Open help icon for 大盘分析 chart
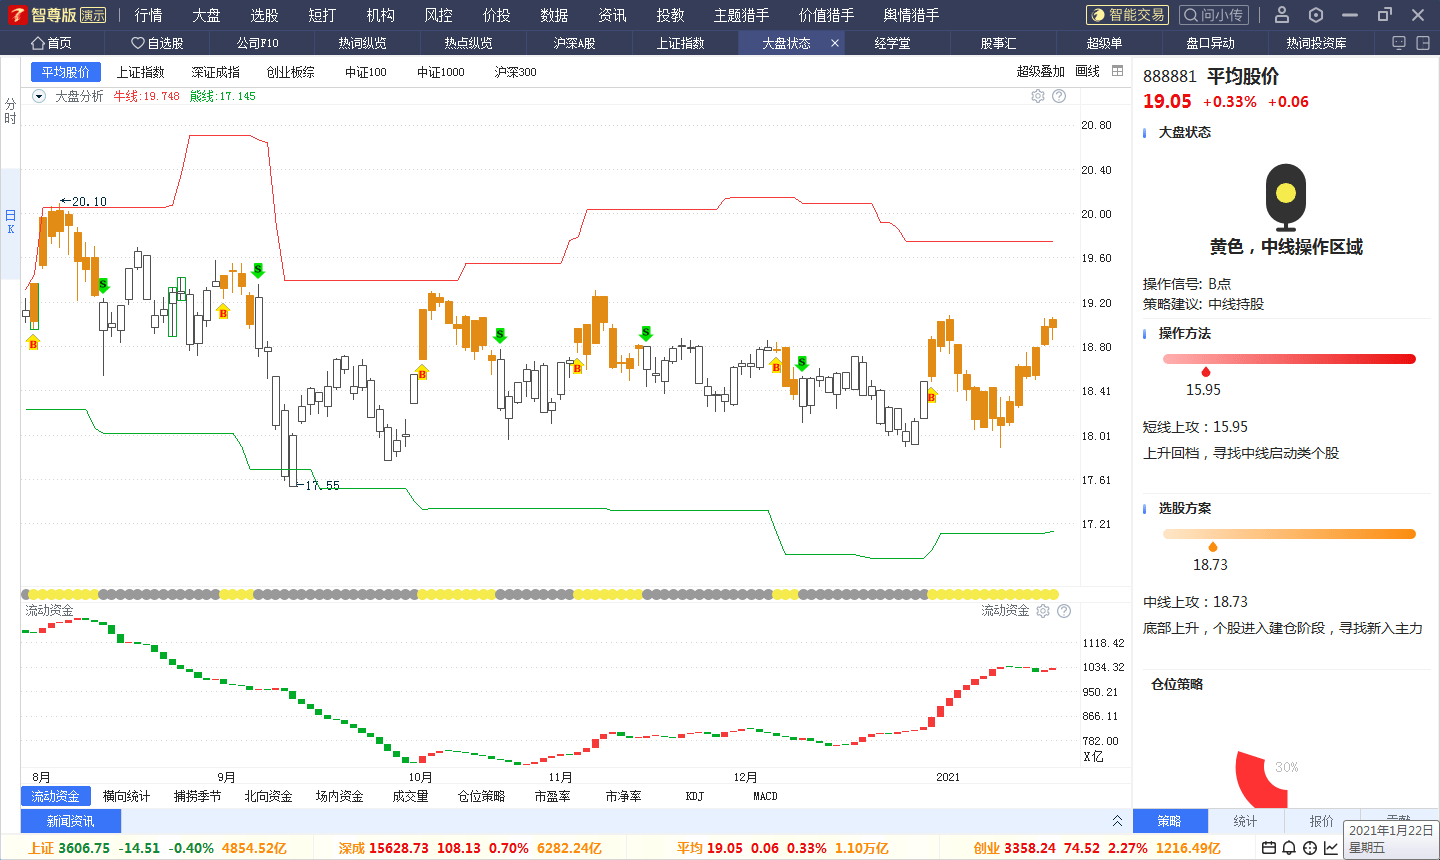1440x860 pixels. click(x=1059, y=96)
